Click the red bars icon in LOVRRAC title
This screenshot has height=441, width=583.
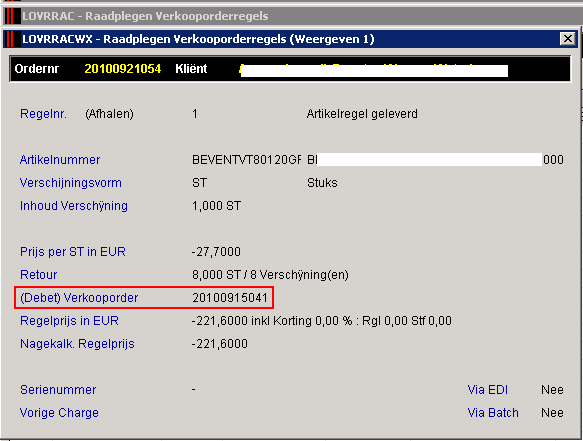tap(10, 16)
